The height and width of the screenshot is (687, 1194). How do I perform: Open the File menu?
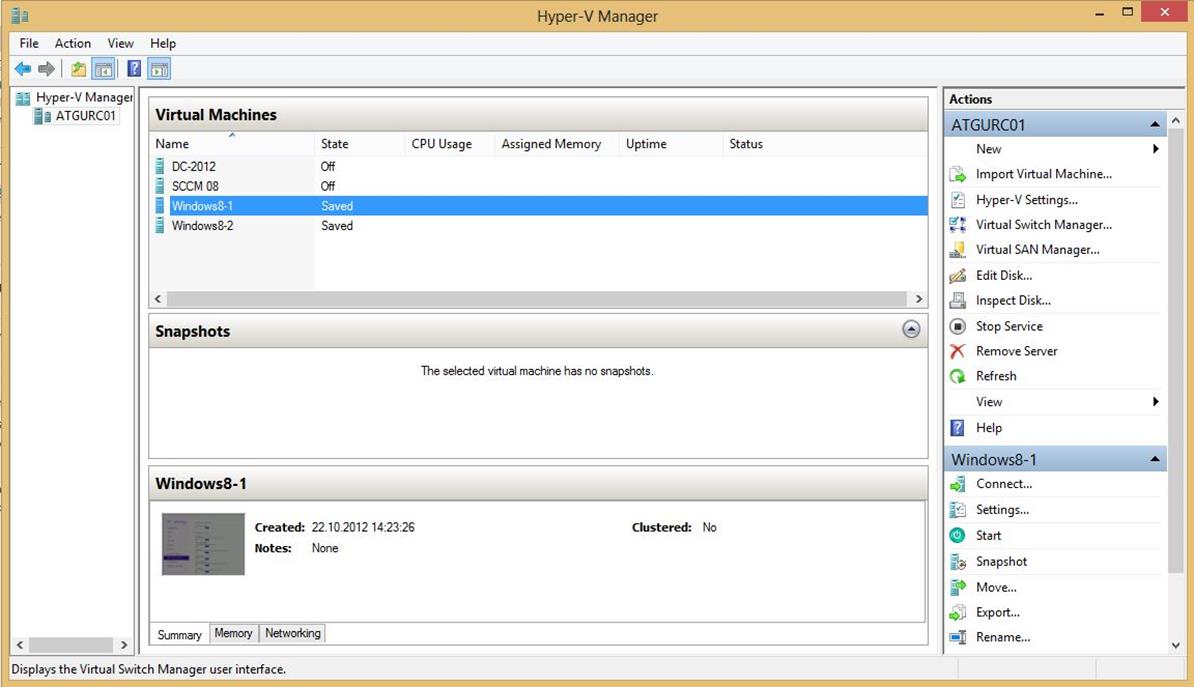(29, 43)
